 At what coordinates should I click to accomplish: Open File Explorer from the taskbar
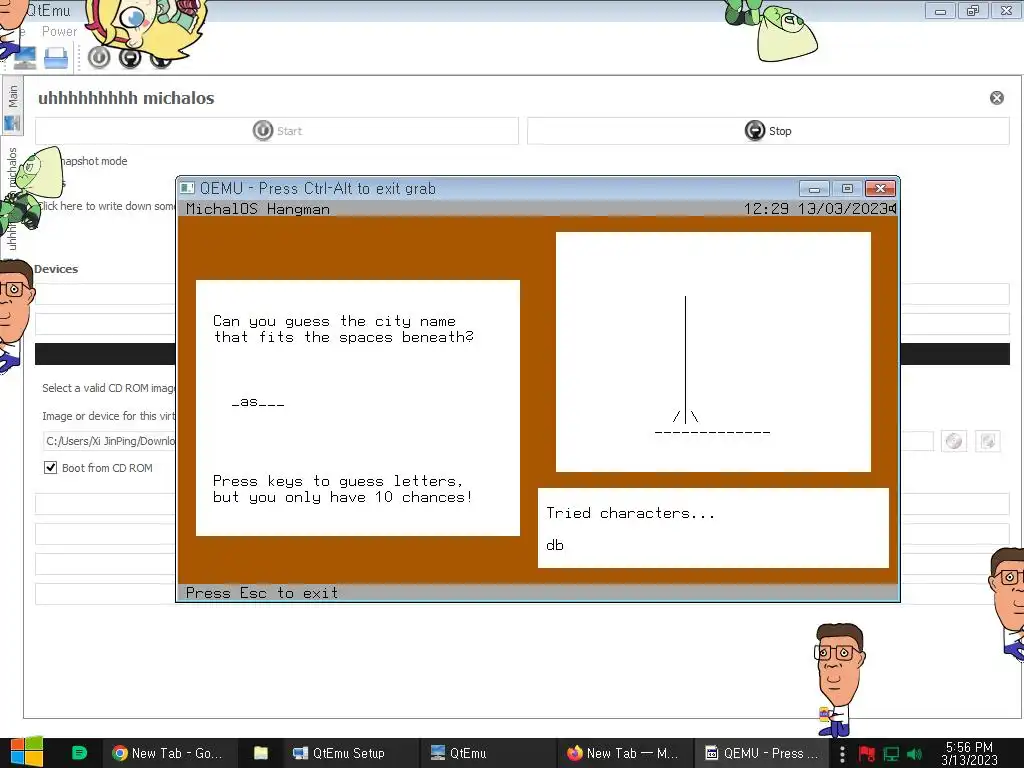261,753
